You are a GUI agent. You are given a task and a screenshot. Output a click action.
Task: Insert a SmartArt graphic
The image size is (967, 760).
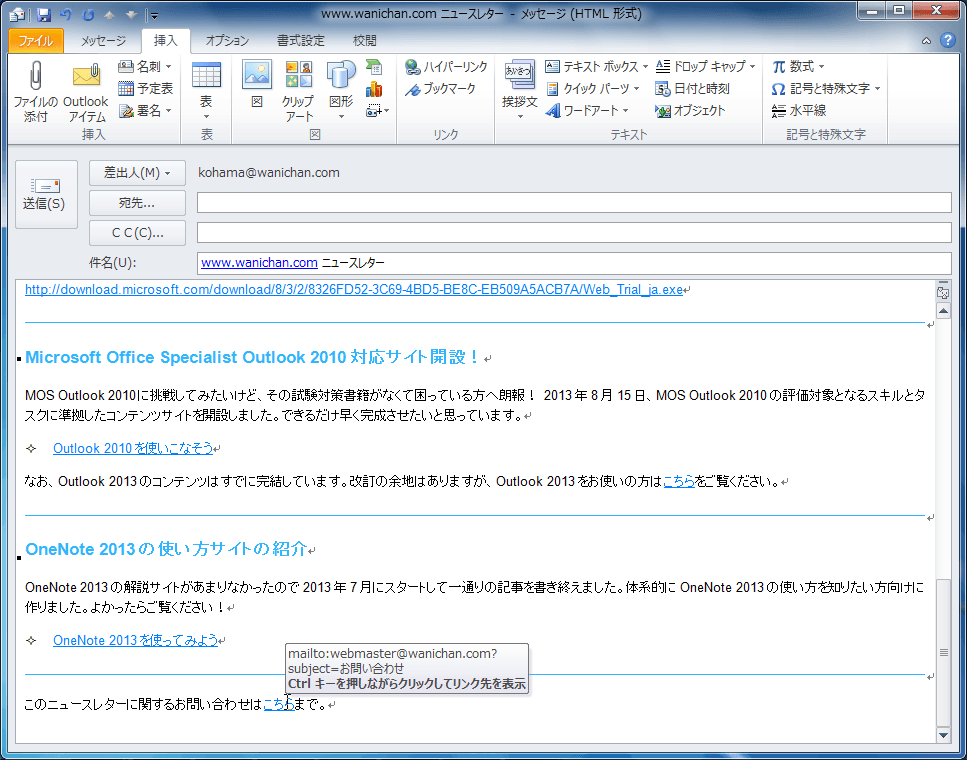(x=374, y=67)
